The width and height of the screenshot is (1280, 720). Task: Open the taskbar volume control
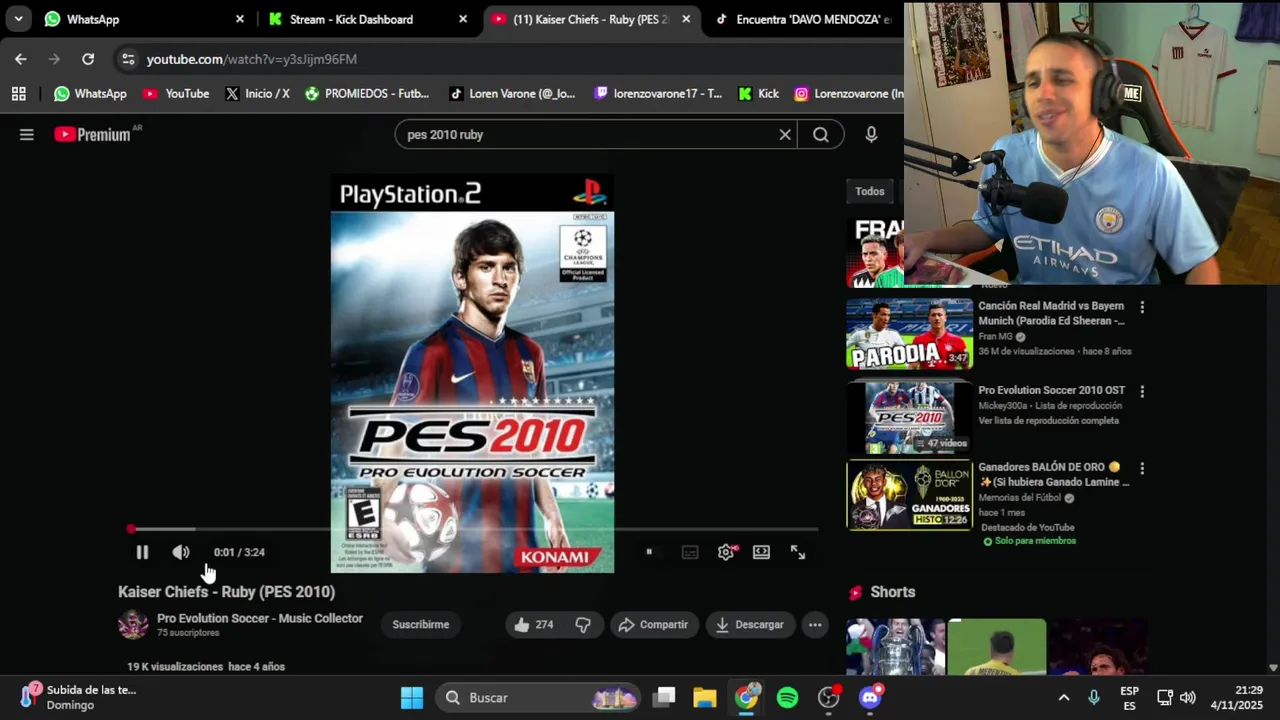pyautogui.click(x=1188, y=698)
